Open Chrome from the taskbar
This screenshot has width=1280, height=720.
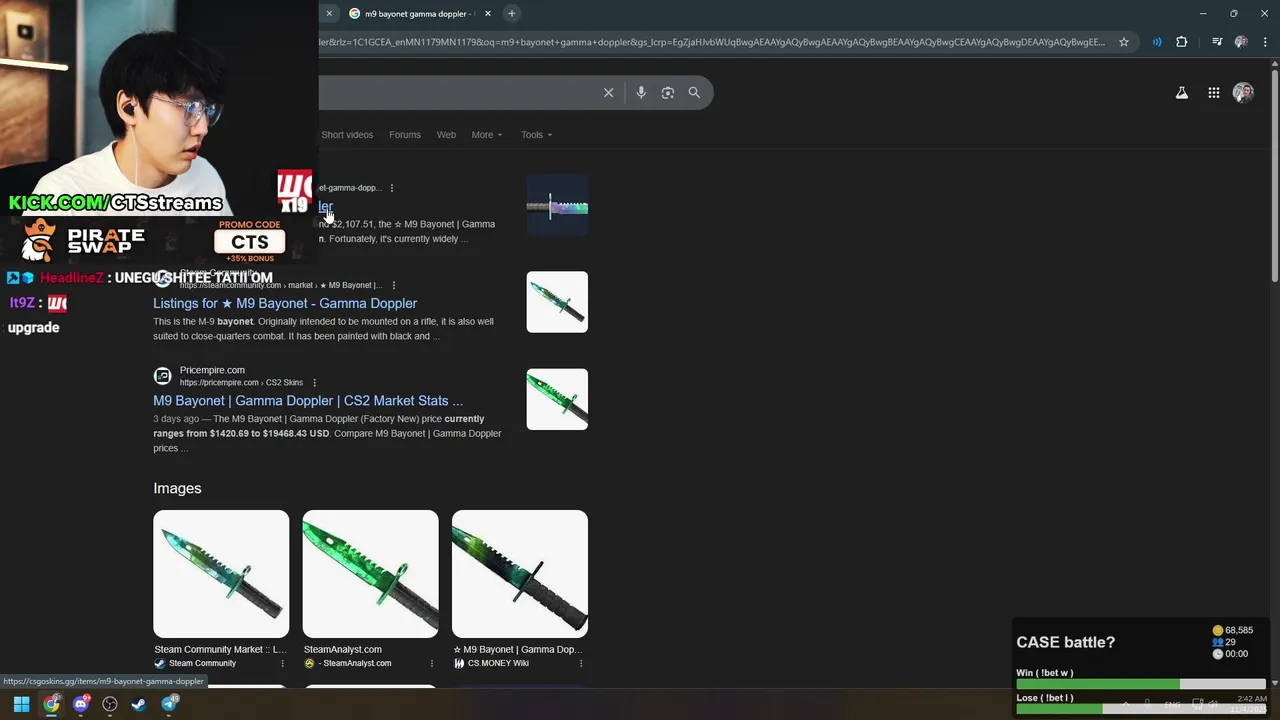(51, 704)
